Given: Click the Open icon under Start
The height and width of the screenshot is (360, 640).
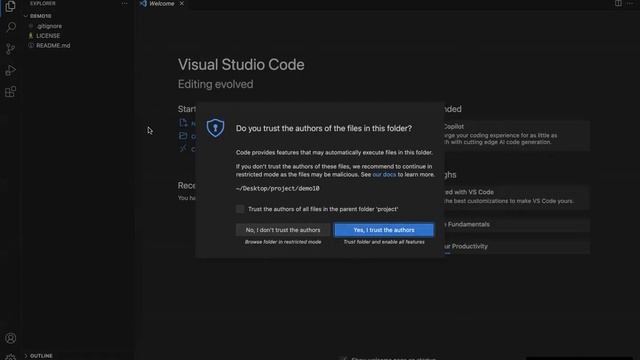Looking at the screenshot, I should pyautogui.click(x=183, y=136).
